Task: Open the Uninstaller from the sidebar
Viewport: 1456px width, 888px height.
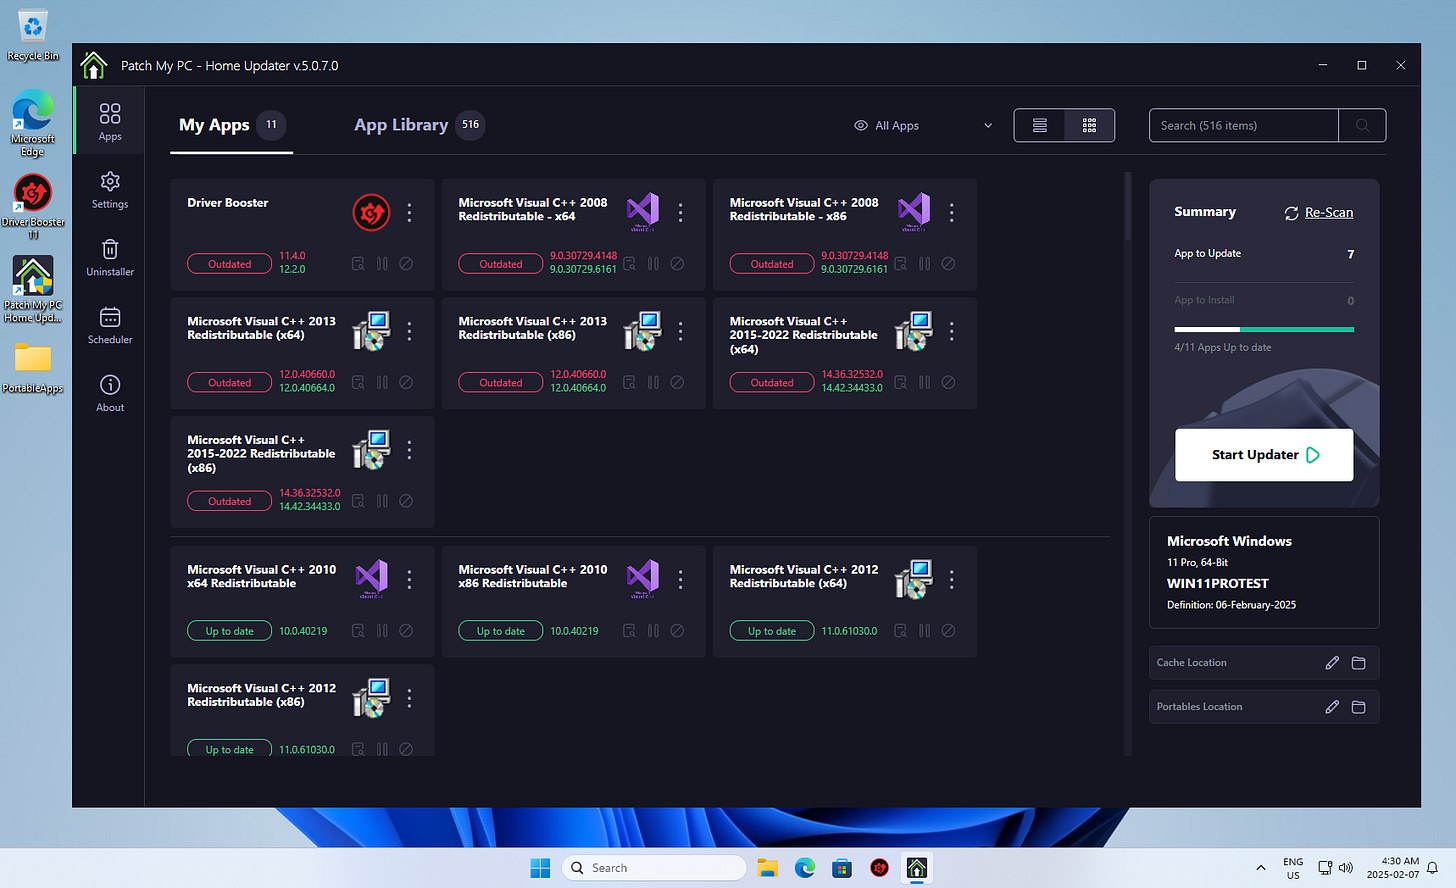Action: tap(110, 257)
